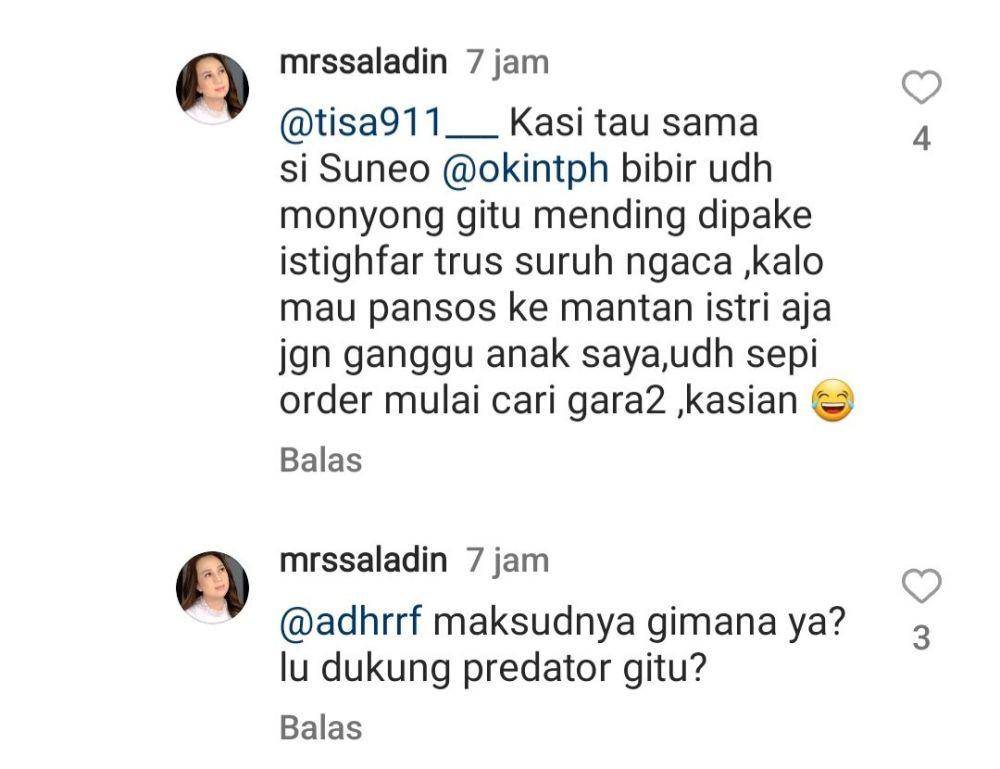
Task: Tap the heart on the @adhrrf reply
Action: click(922, 585)
